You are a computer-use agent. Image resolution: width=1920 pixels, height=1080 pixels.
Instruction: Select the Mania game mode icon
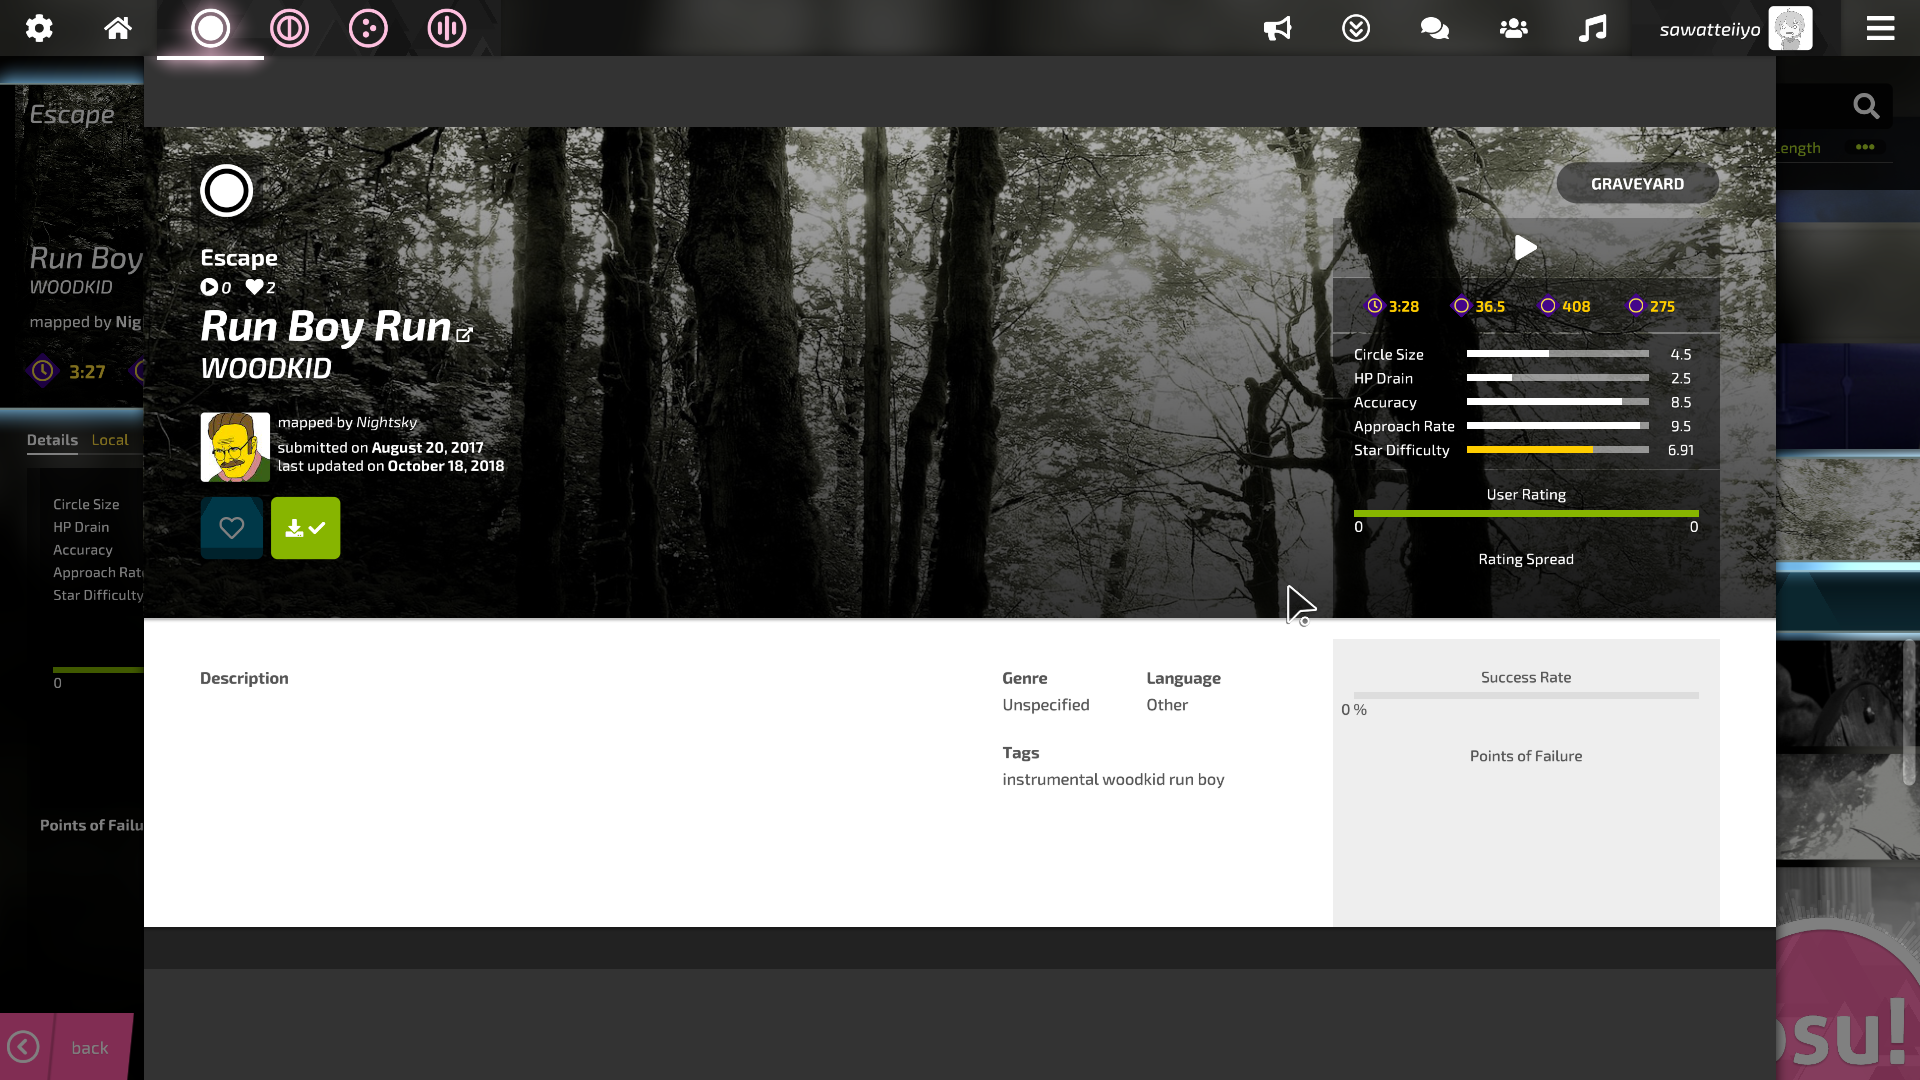(447, 28)
